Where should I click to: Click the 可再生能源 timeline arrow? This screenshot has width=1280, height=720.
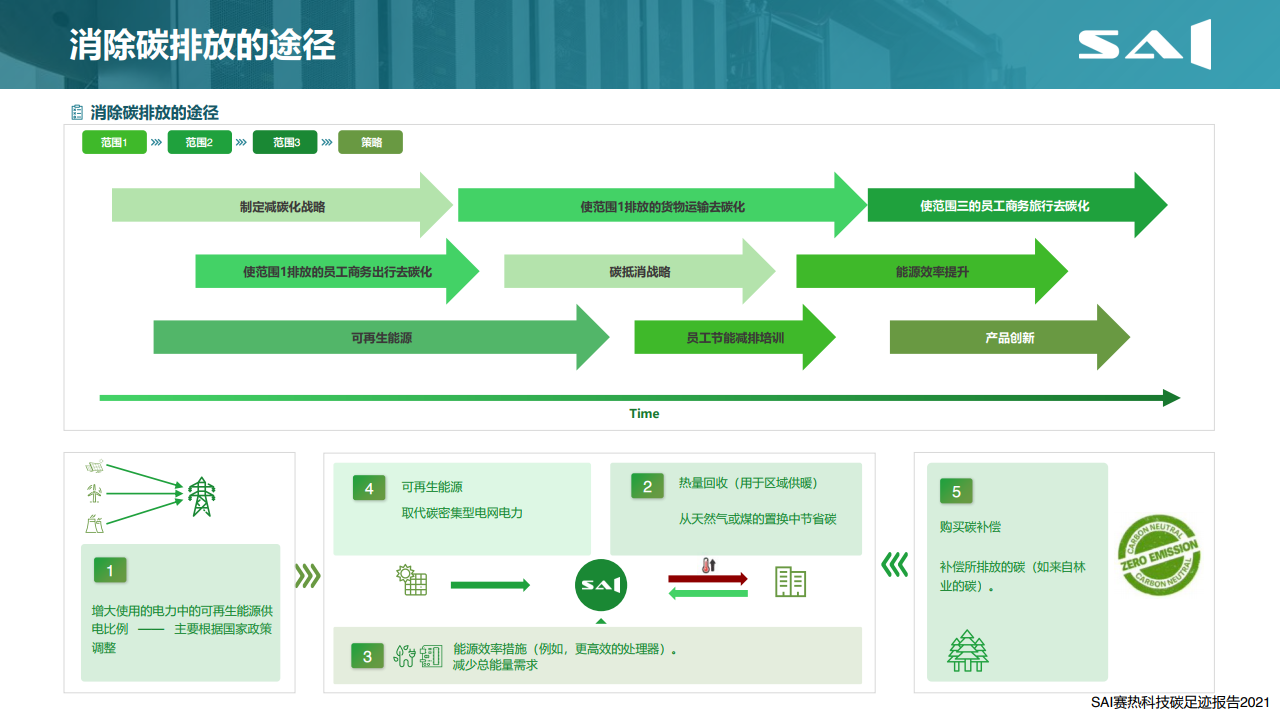[x=381, y=337]
